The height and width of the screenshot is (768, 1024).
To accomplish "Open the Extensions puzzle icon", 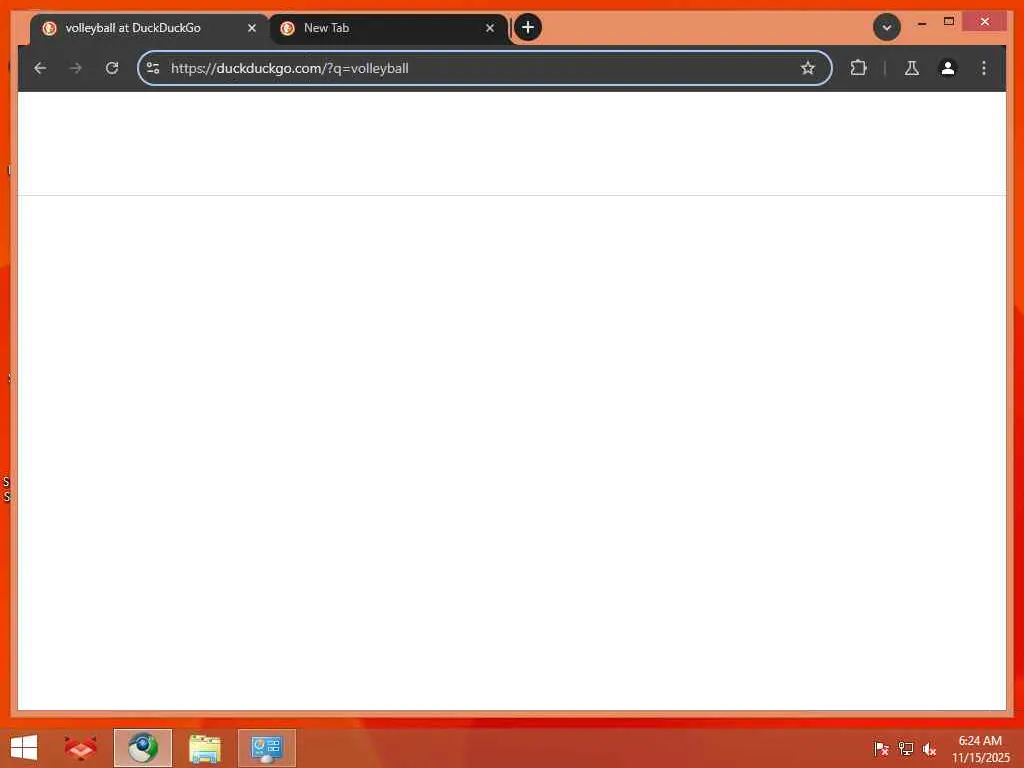I will tap(859, 68).
